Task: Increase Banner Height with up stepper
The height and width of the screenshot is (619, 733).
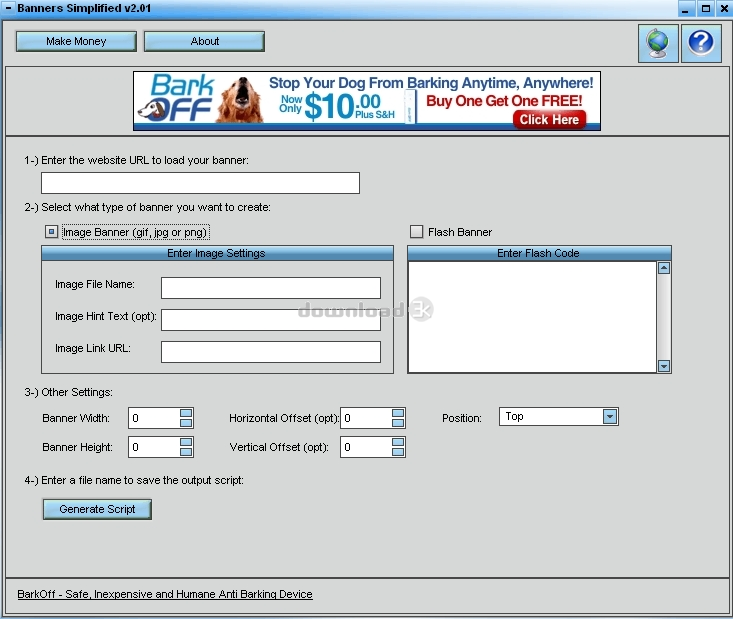Action: pyautogui.click(x=186, y=442)
